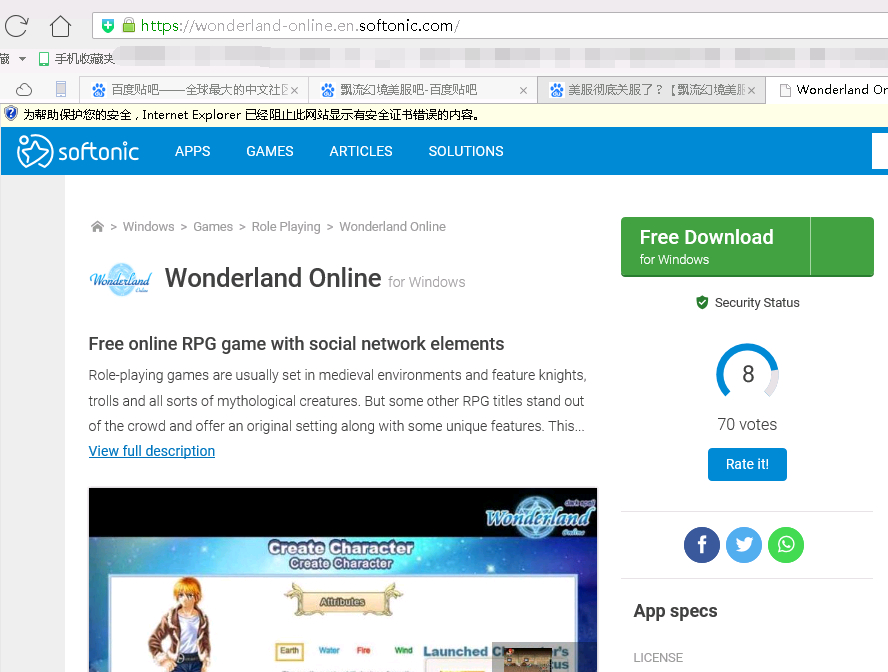Close the 飘流幻境美服吧 tab
This screenshot has height=672, width=888.
coord(523,90)
